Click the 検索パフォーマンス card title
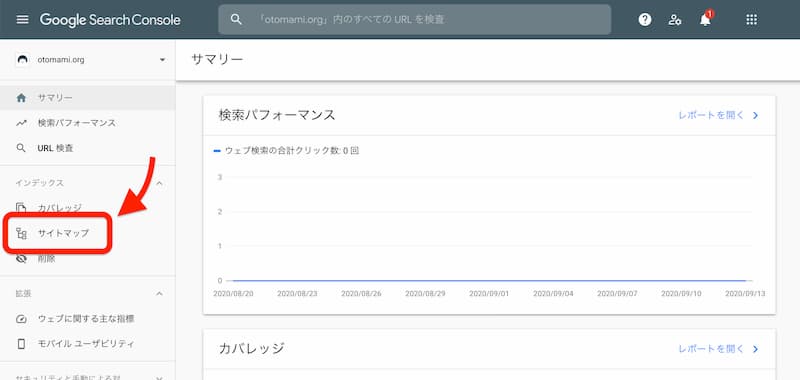The image size is (800, 380). pos(277,115)
